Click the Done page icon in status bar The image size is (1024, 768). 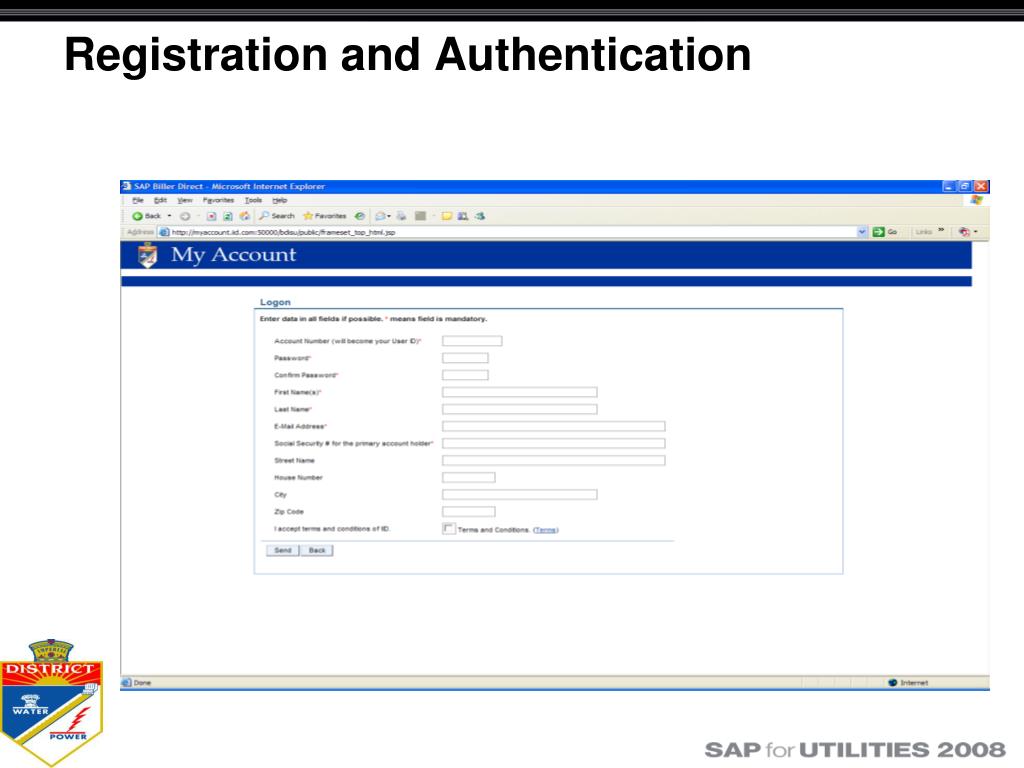point(126,682)
